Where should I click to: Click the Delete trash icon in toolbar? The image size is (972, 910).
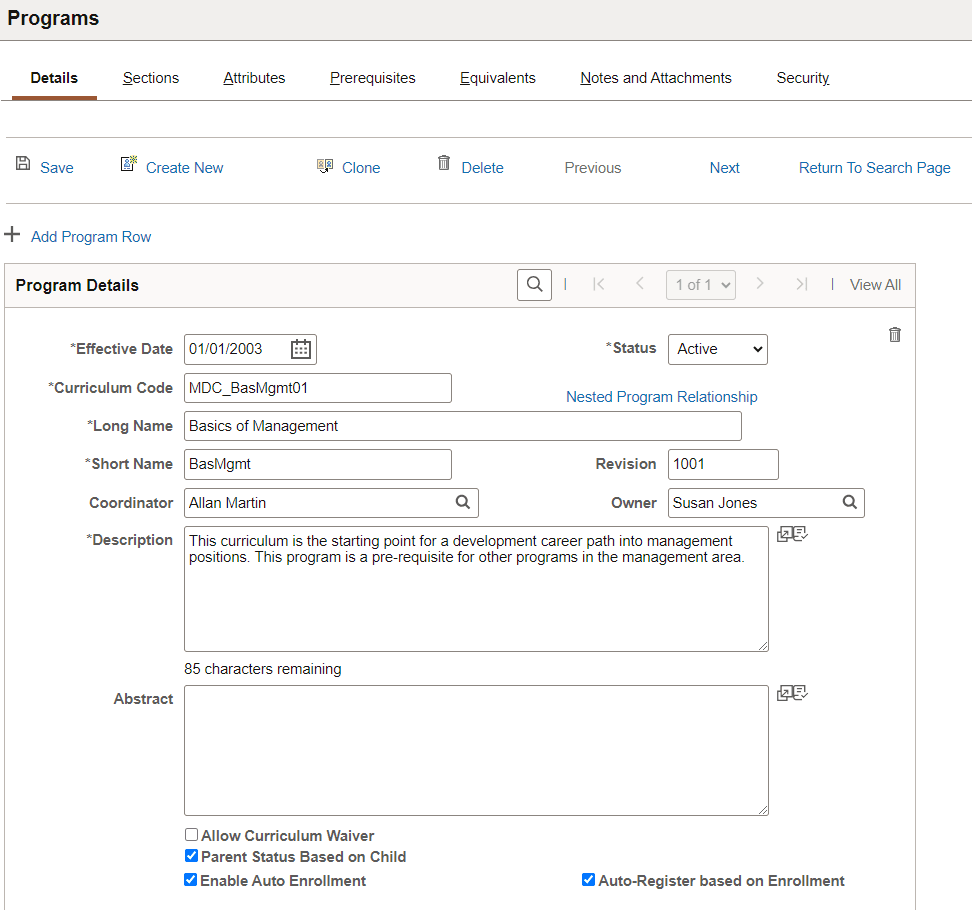444,163
